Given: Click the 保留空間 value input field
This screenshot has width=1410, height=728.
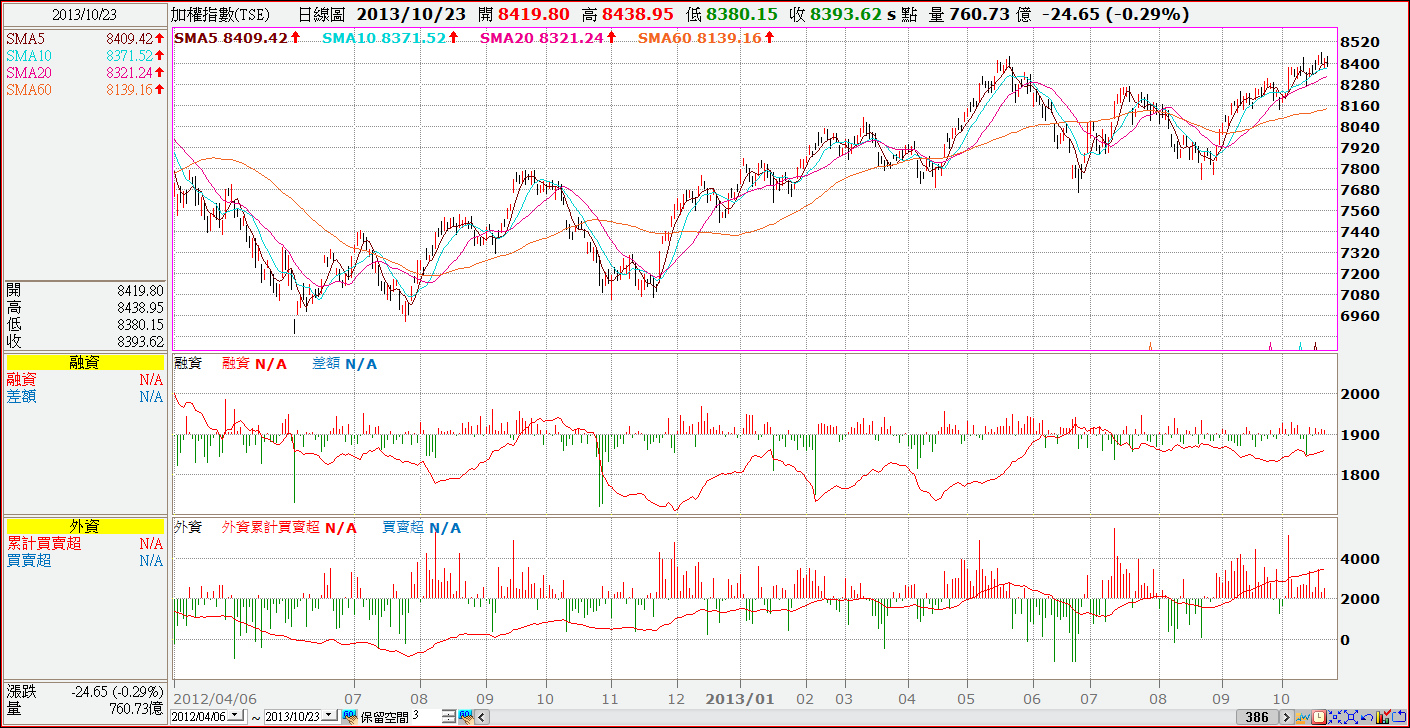Looking at the screenshot, I should coord(425,716).
